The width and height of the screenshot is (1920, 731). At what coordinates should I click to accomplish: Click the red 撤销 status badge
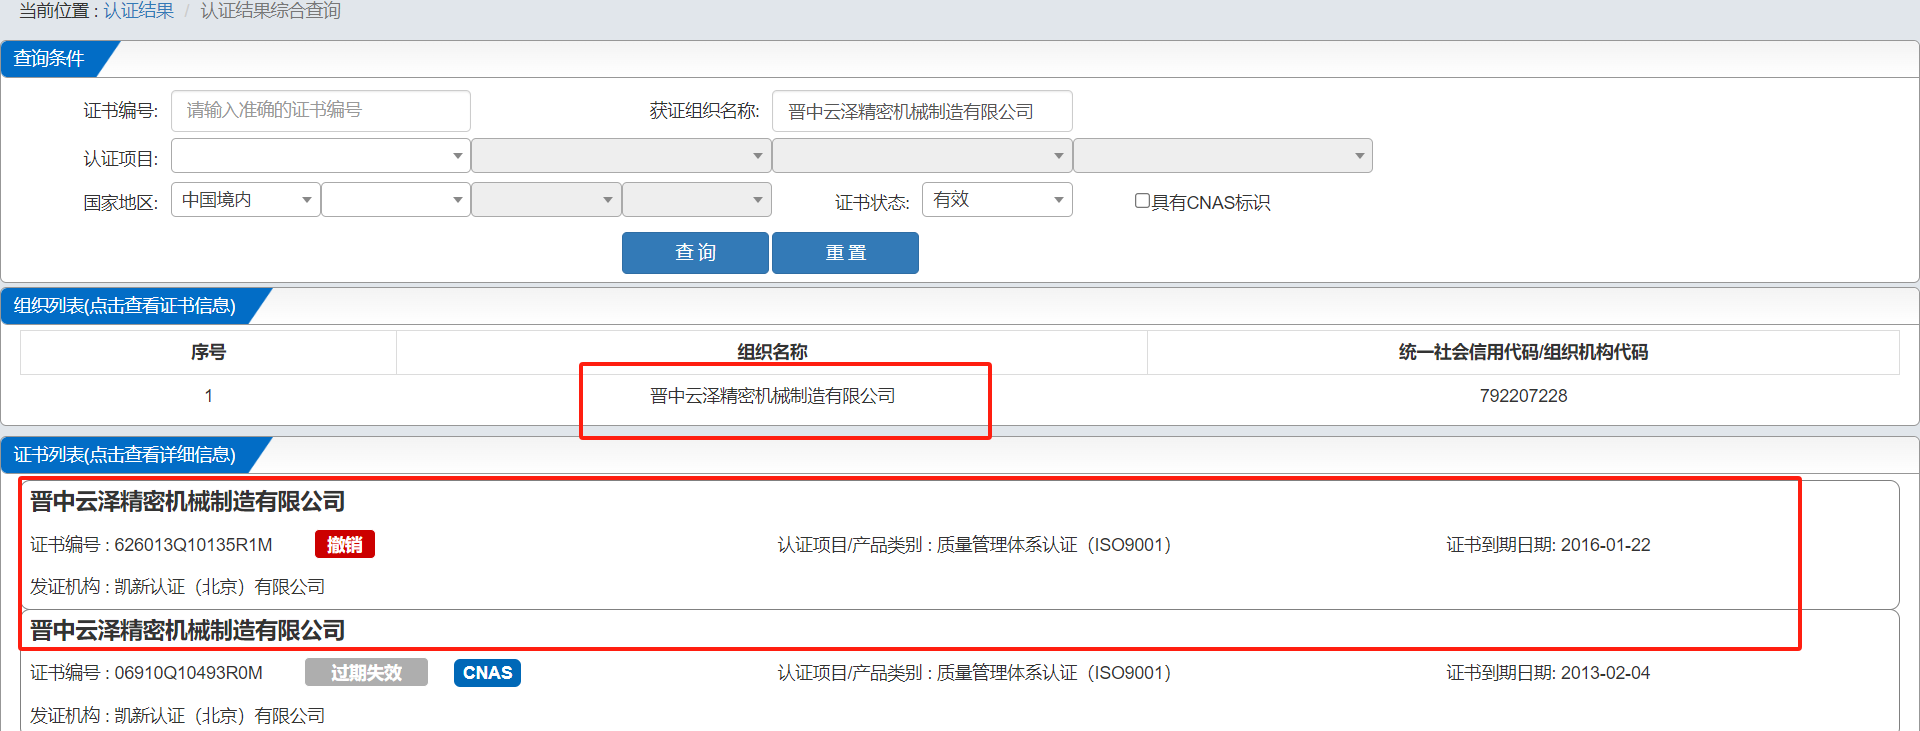tap(345, 545)
